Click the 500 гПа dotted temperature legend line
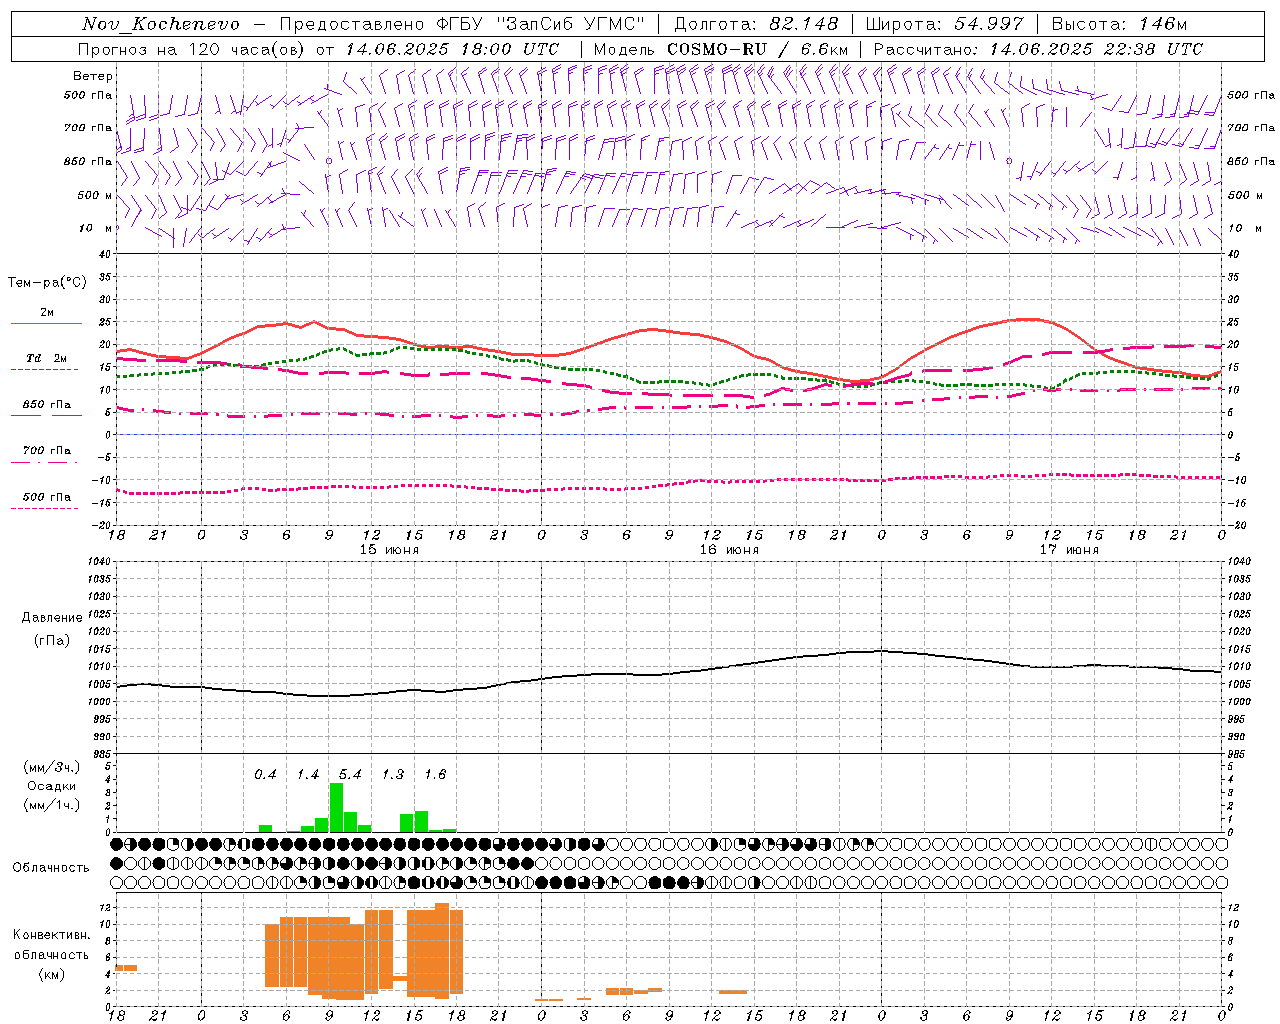Viewport: 1280px width, 1024px height. coord(44,508)
